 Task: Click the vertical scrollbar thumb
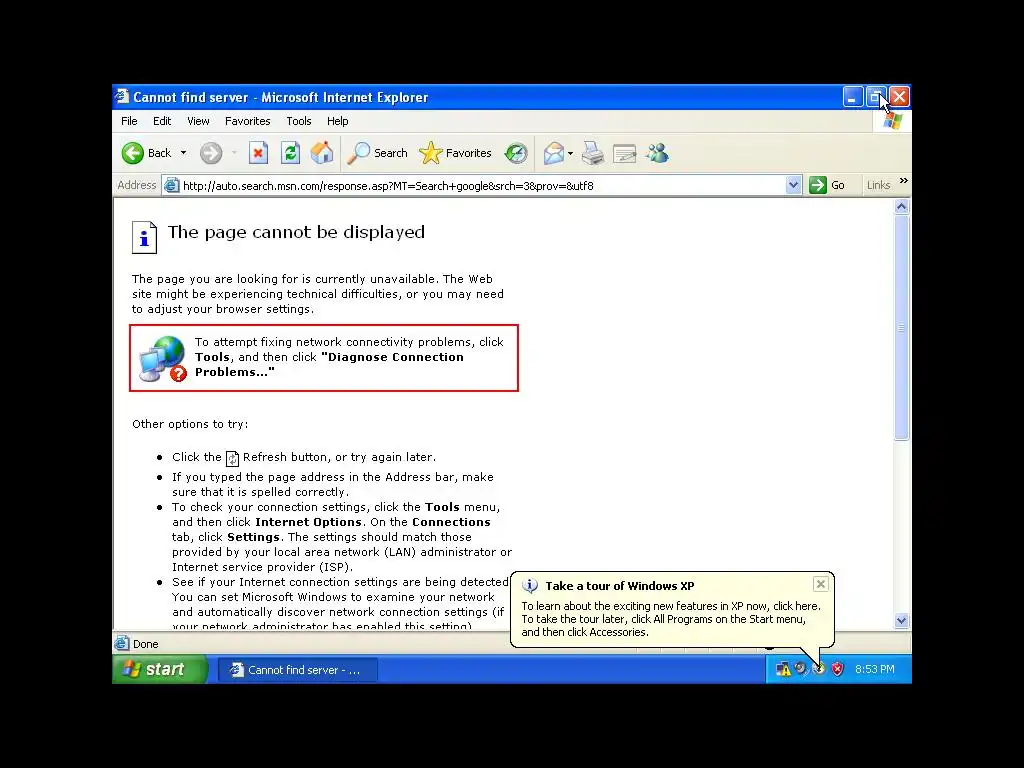[x=902, y=328]
